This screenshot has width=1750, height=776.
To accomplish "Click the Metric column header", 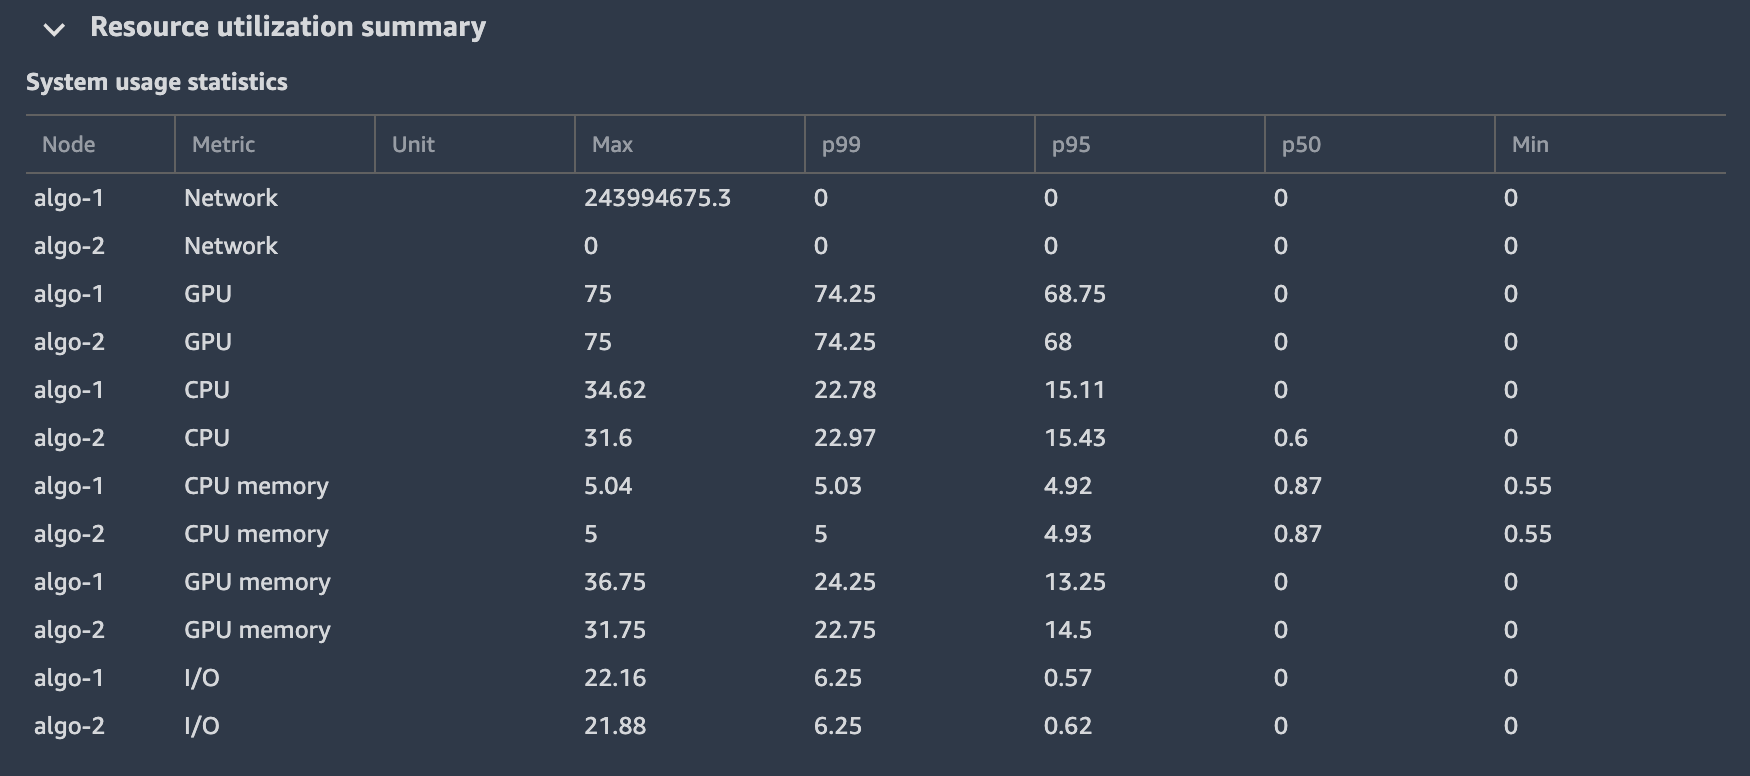I will point(223,145).
